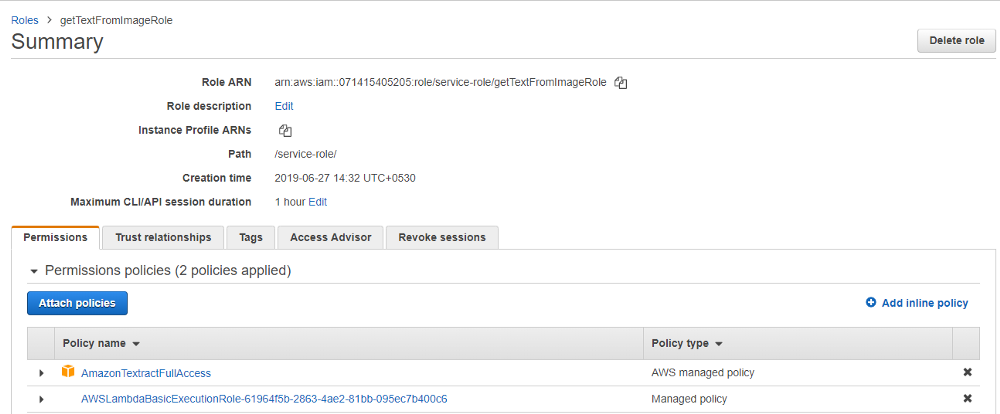Click the plus icon for inline policy
The width and height of the screenshot is (1000, 414).
pyautogui.click(x=871, y=303)
